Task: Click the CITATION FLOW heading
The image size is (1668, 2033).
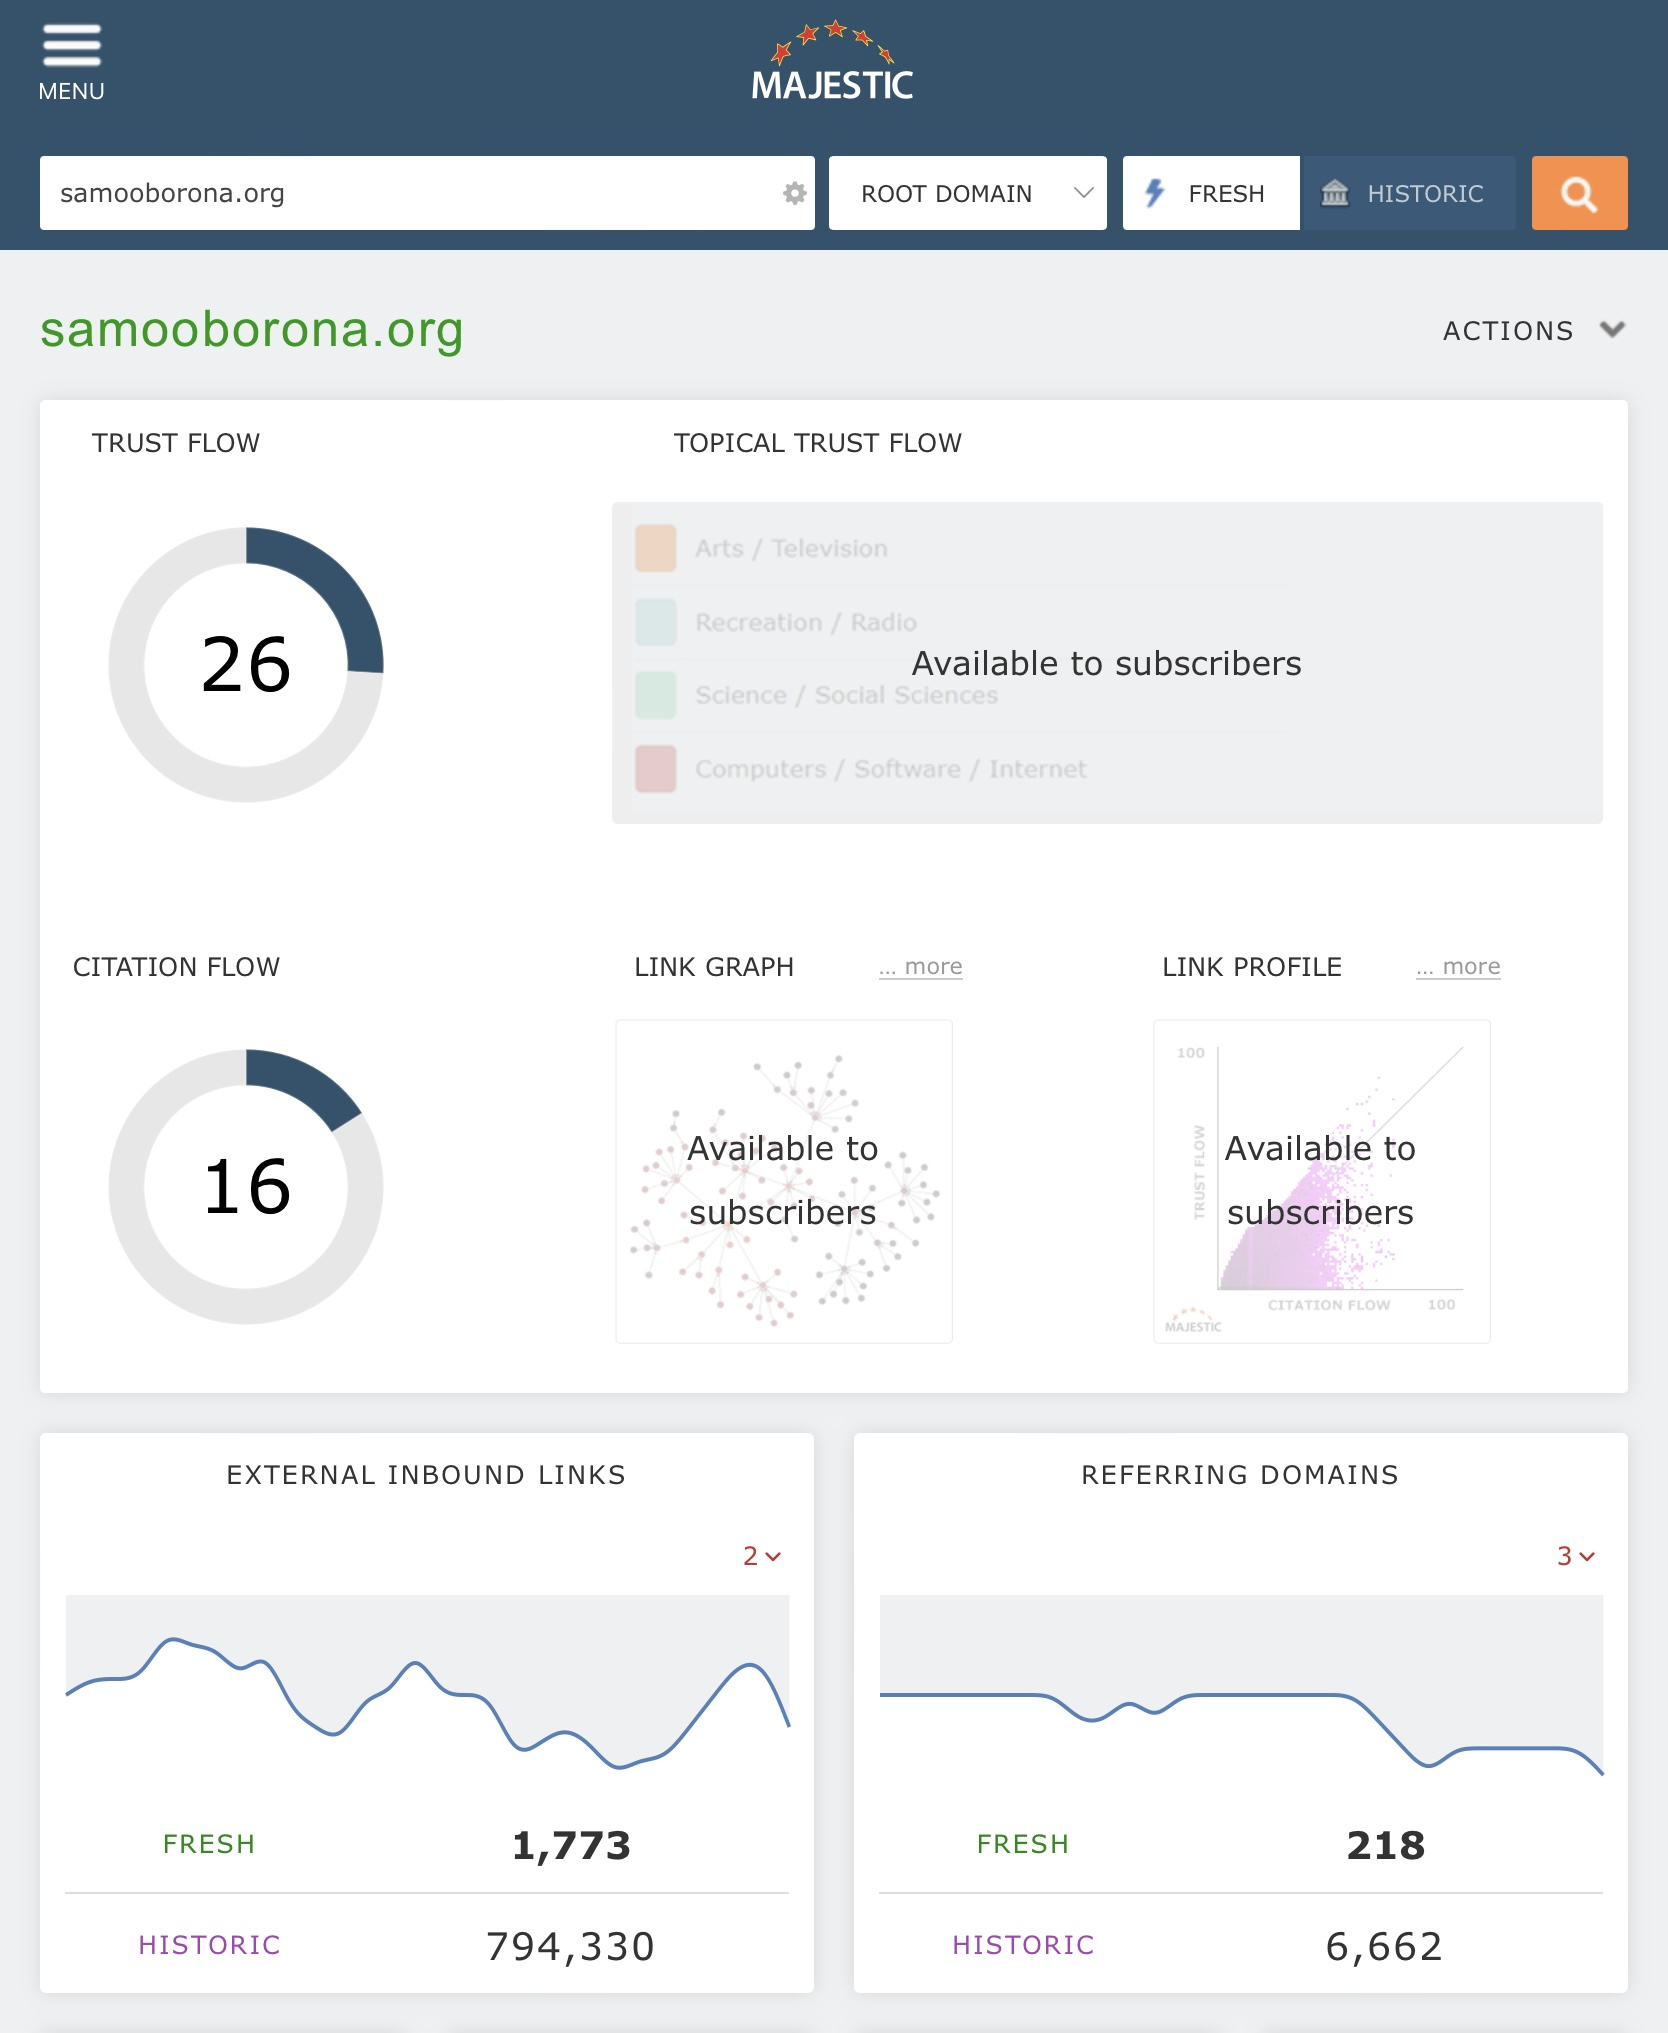Action: point(176,967)
